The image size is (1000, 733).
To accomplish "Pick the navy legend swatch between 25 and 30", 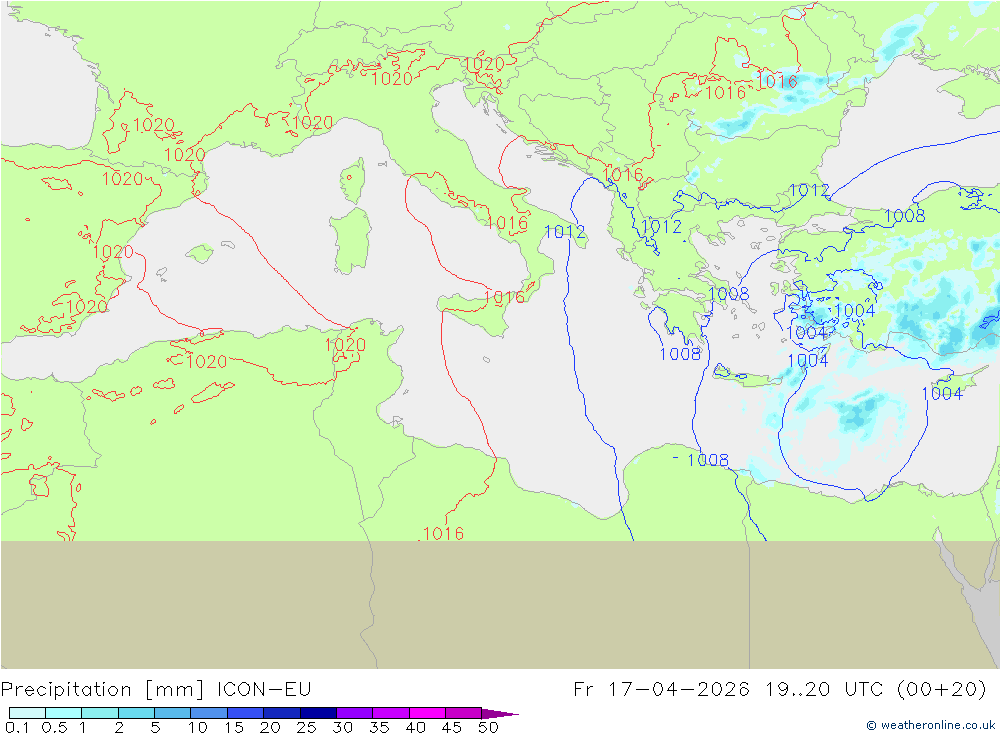I will click(318, 713).
